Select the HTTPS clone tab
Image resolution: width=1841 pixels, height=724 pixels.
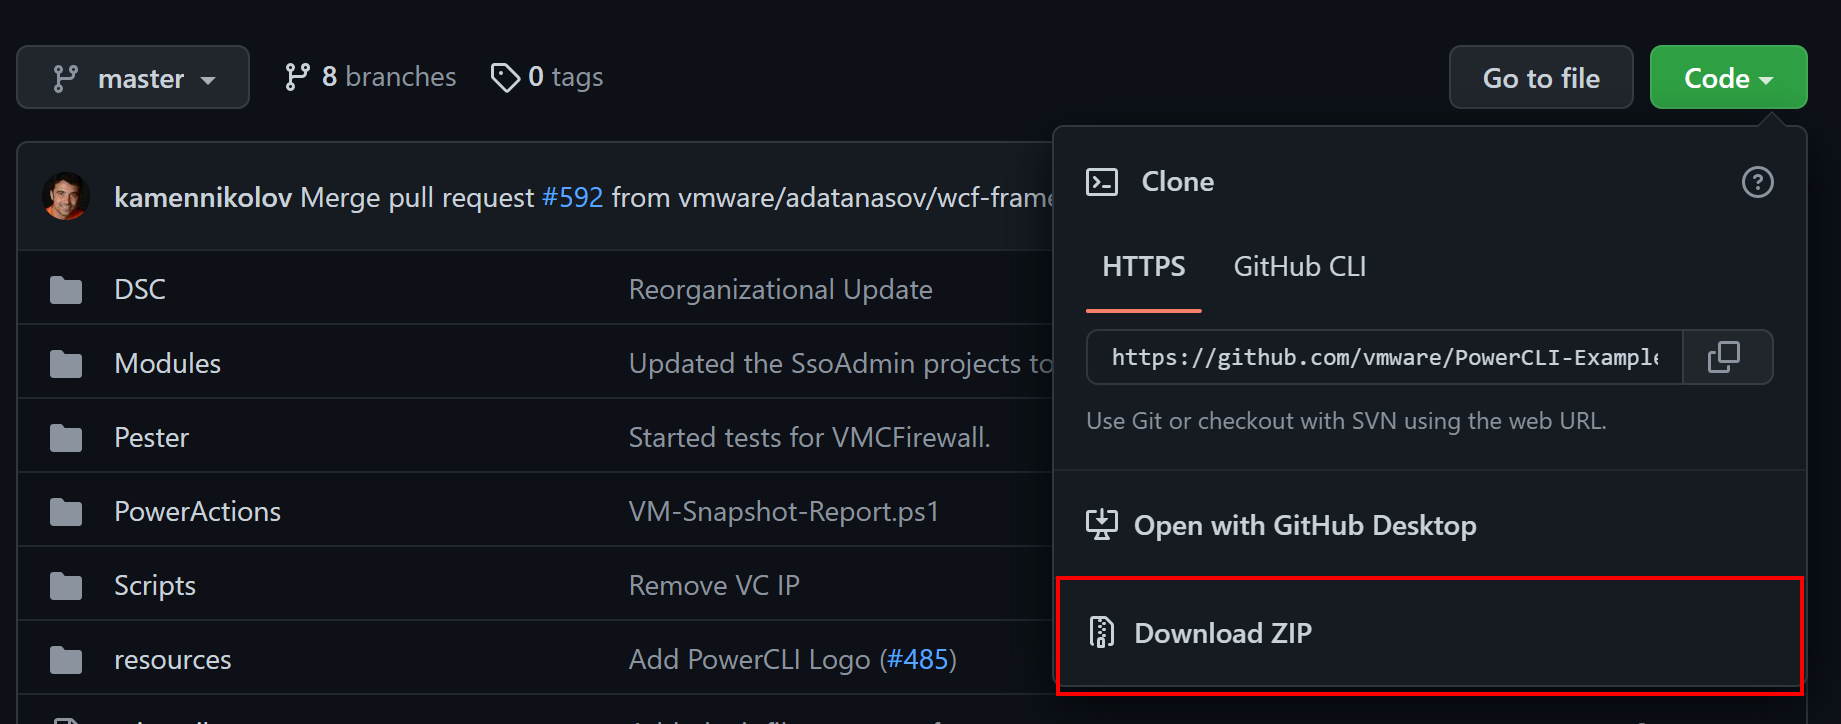click(x=1142, y=266)
